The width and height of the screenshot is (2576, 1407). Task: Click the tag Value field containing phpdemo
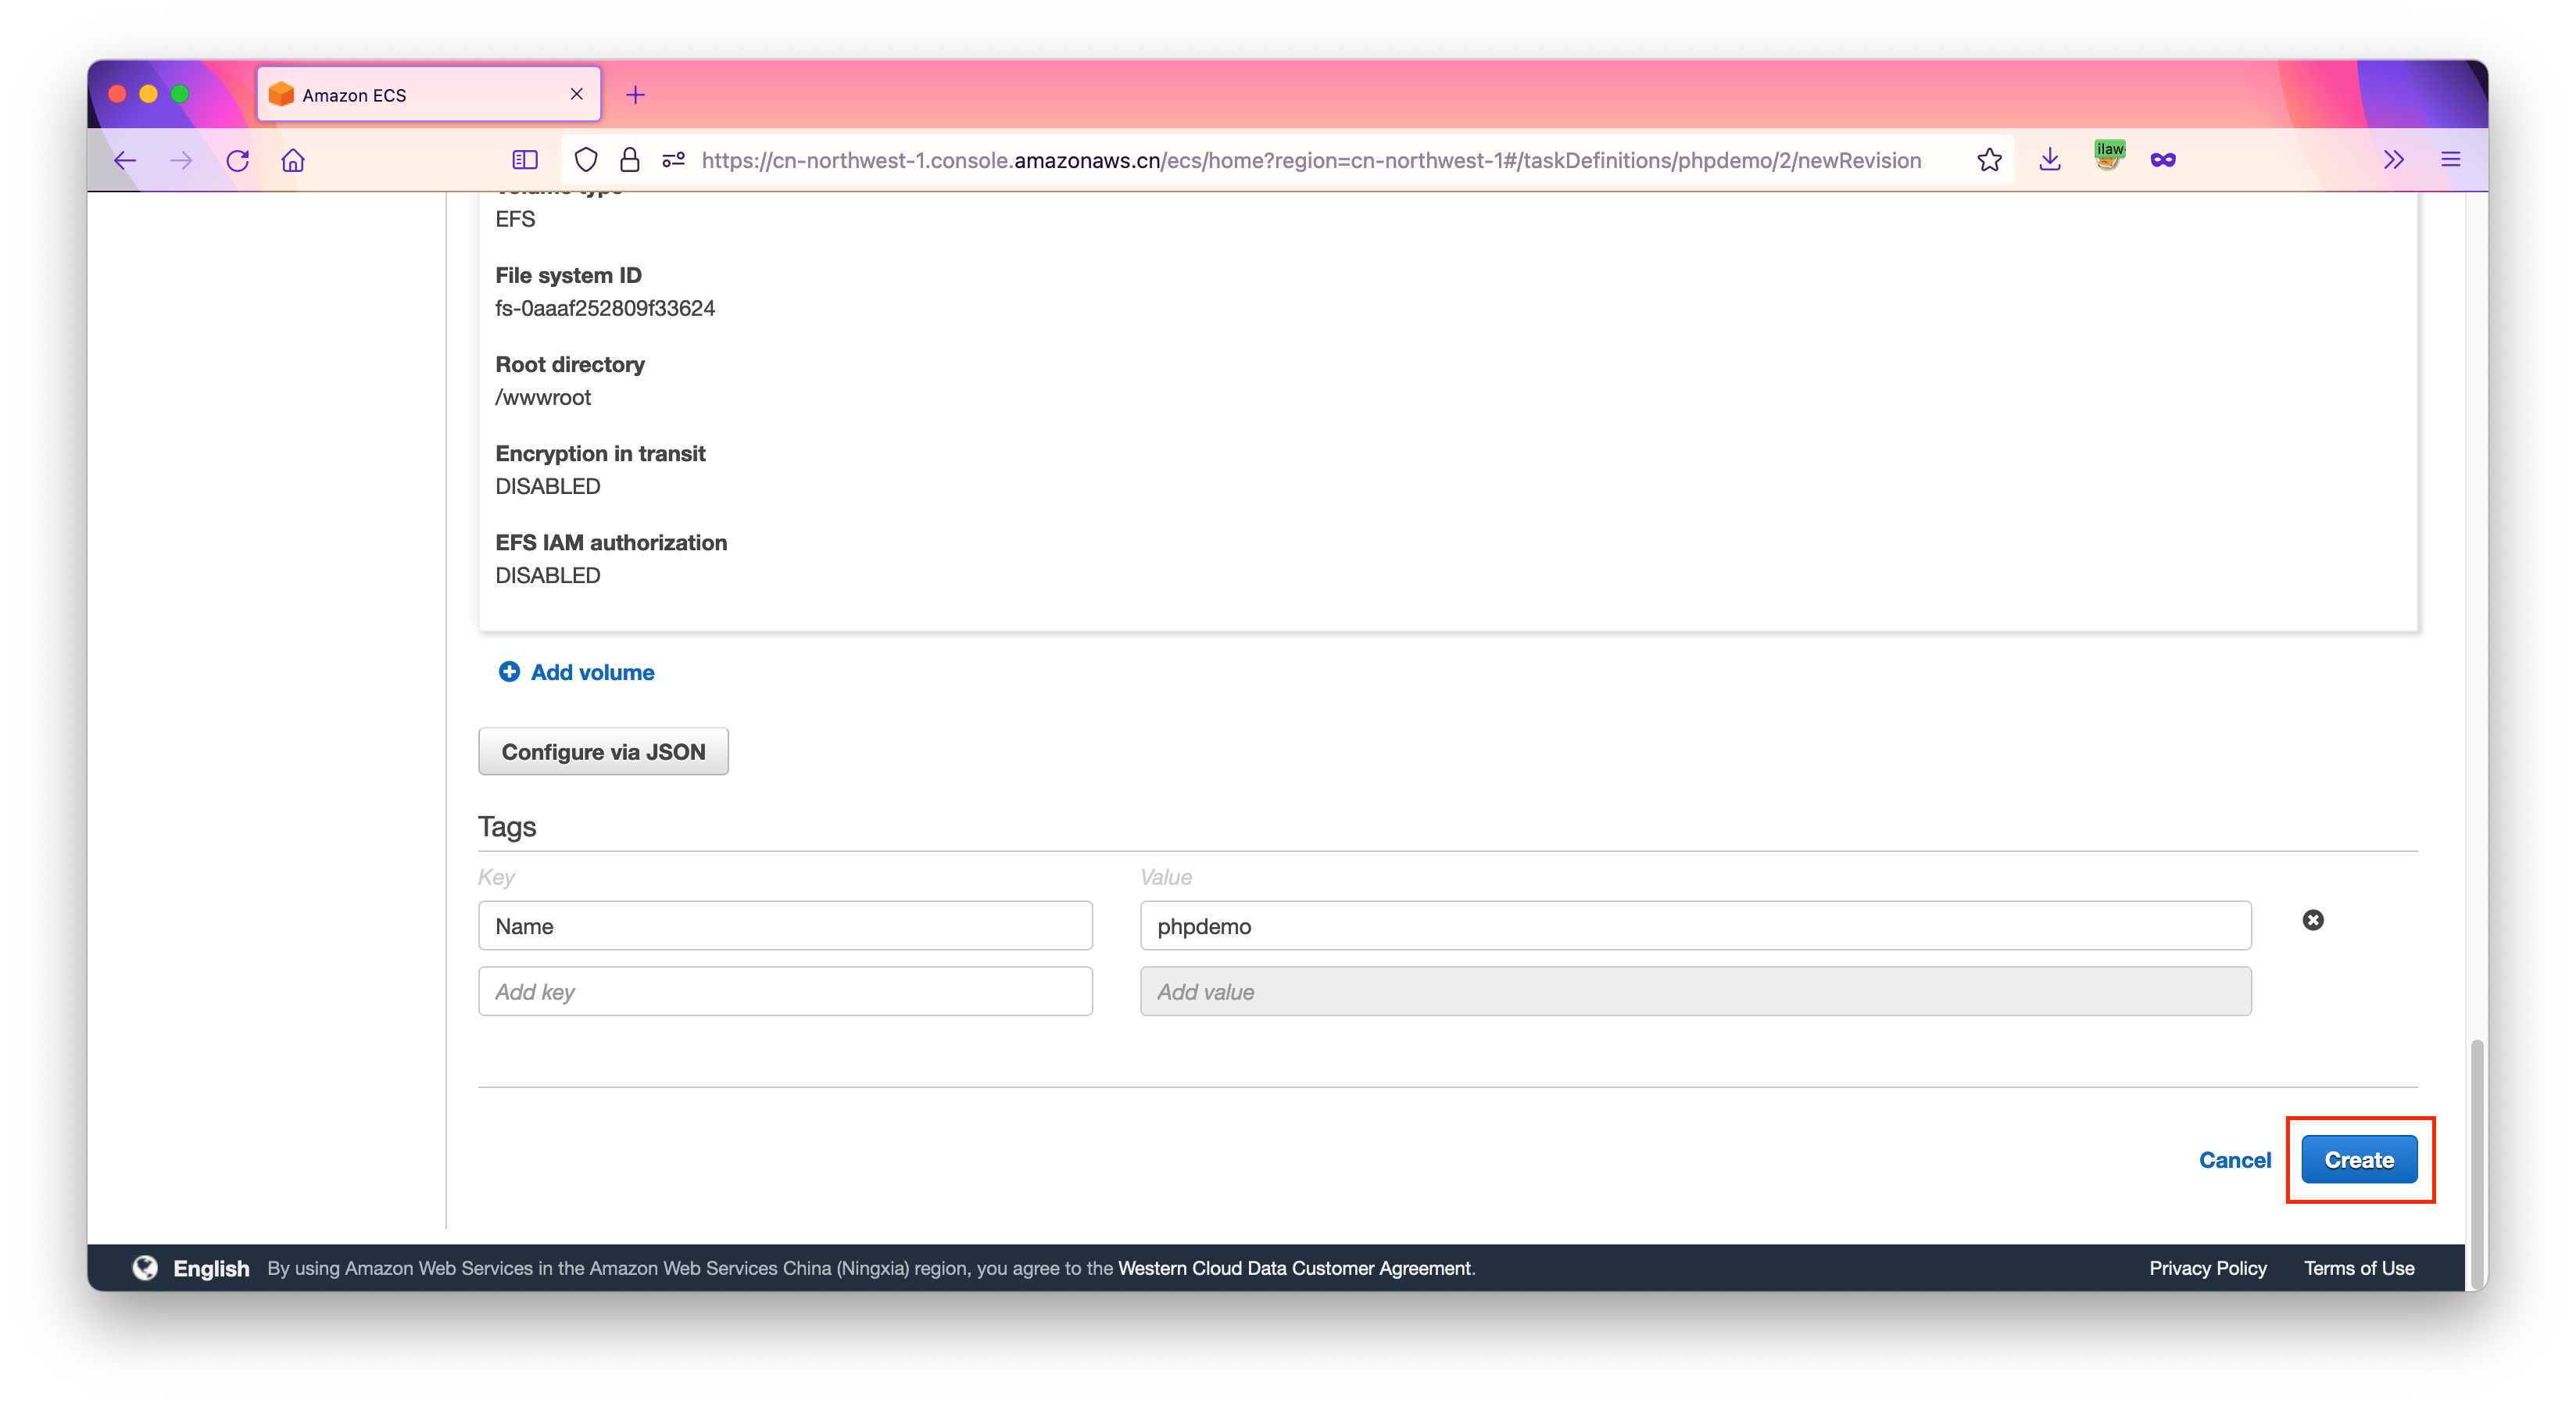1695,926
